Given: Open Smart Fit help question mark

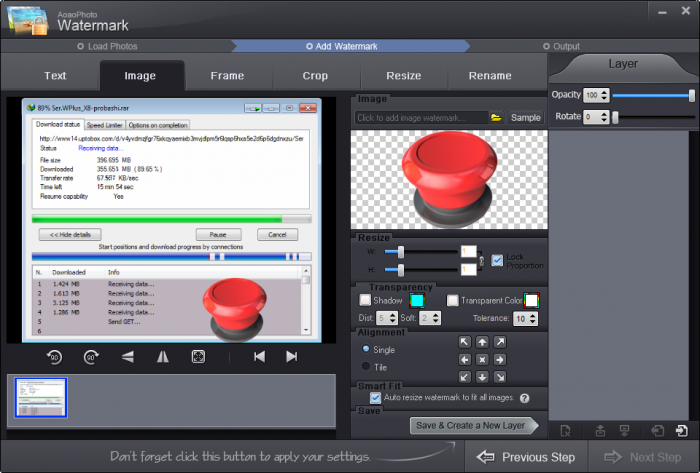Looking at the screenshot, I should tap(525, 398).
